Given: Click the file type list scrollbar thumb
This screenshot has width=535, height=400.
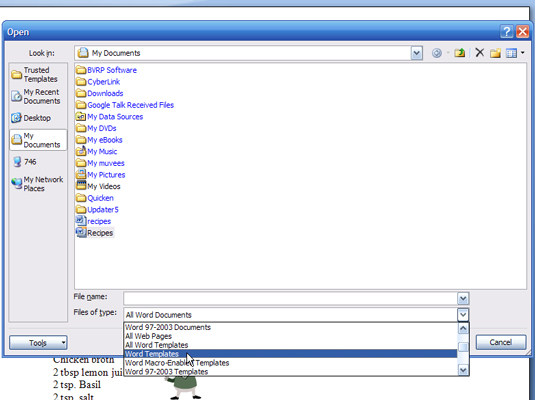Looking at the screenshot, I should [x=463, y=347].
